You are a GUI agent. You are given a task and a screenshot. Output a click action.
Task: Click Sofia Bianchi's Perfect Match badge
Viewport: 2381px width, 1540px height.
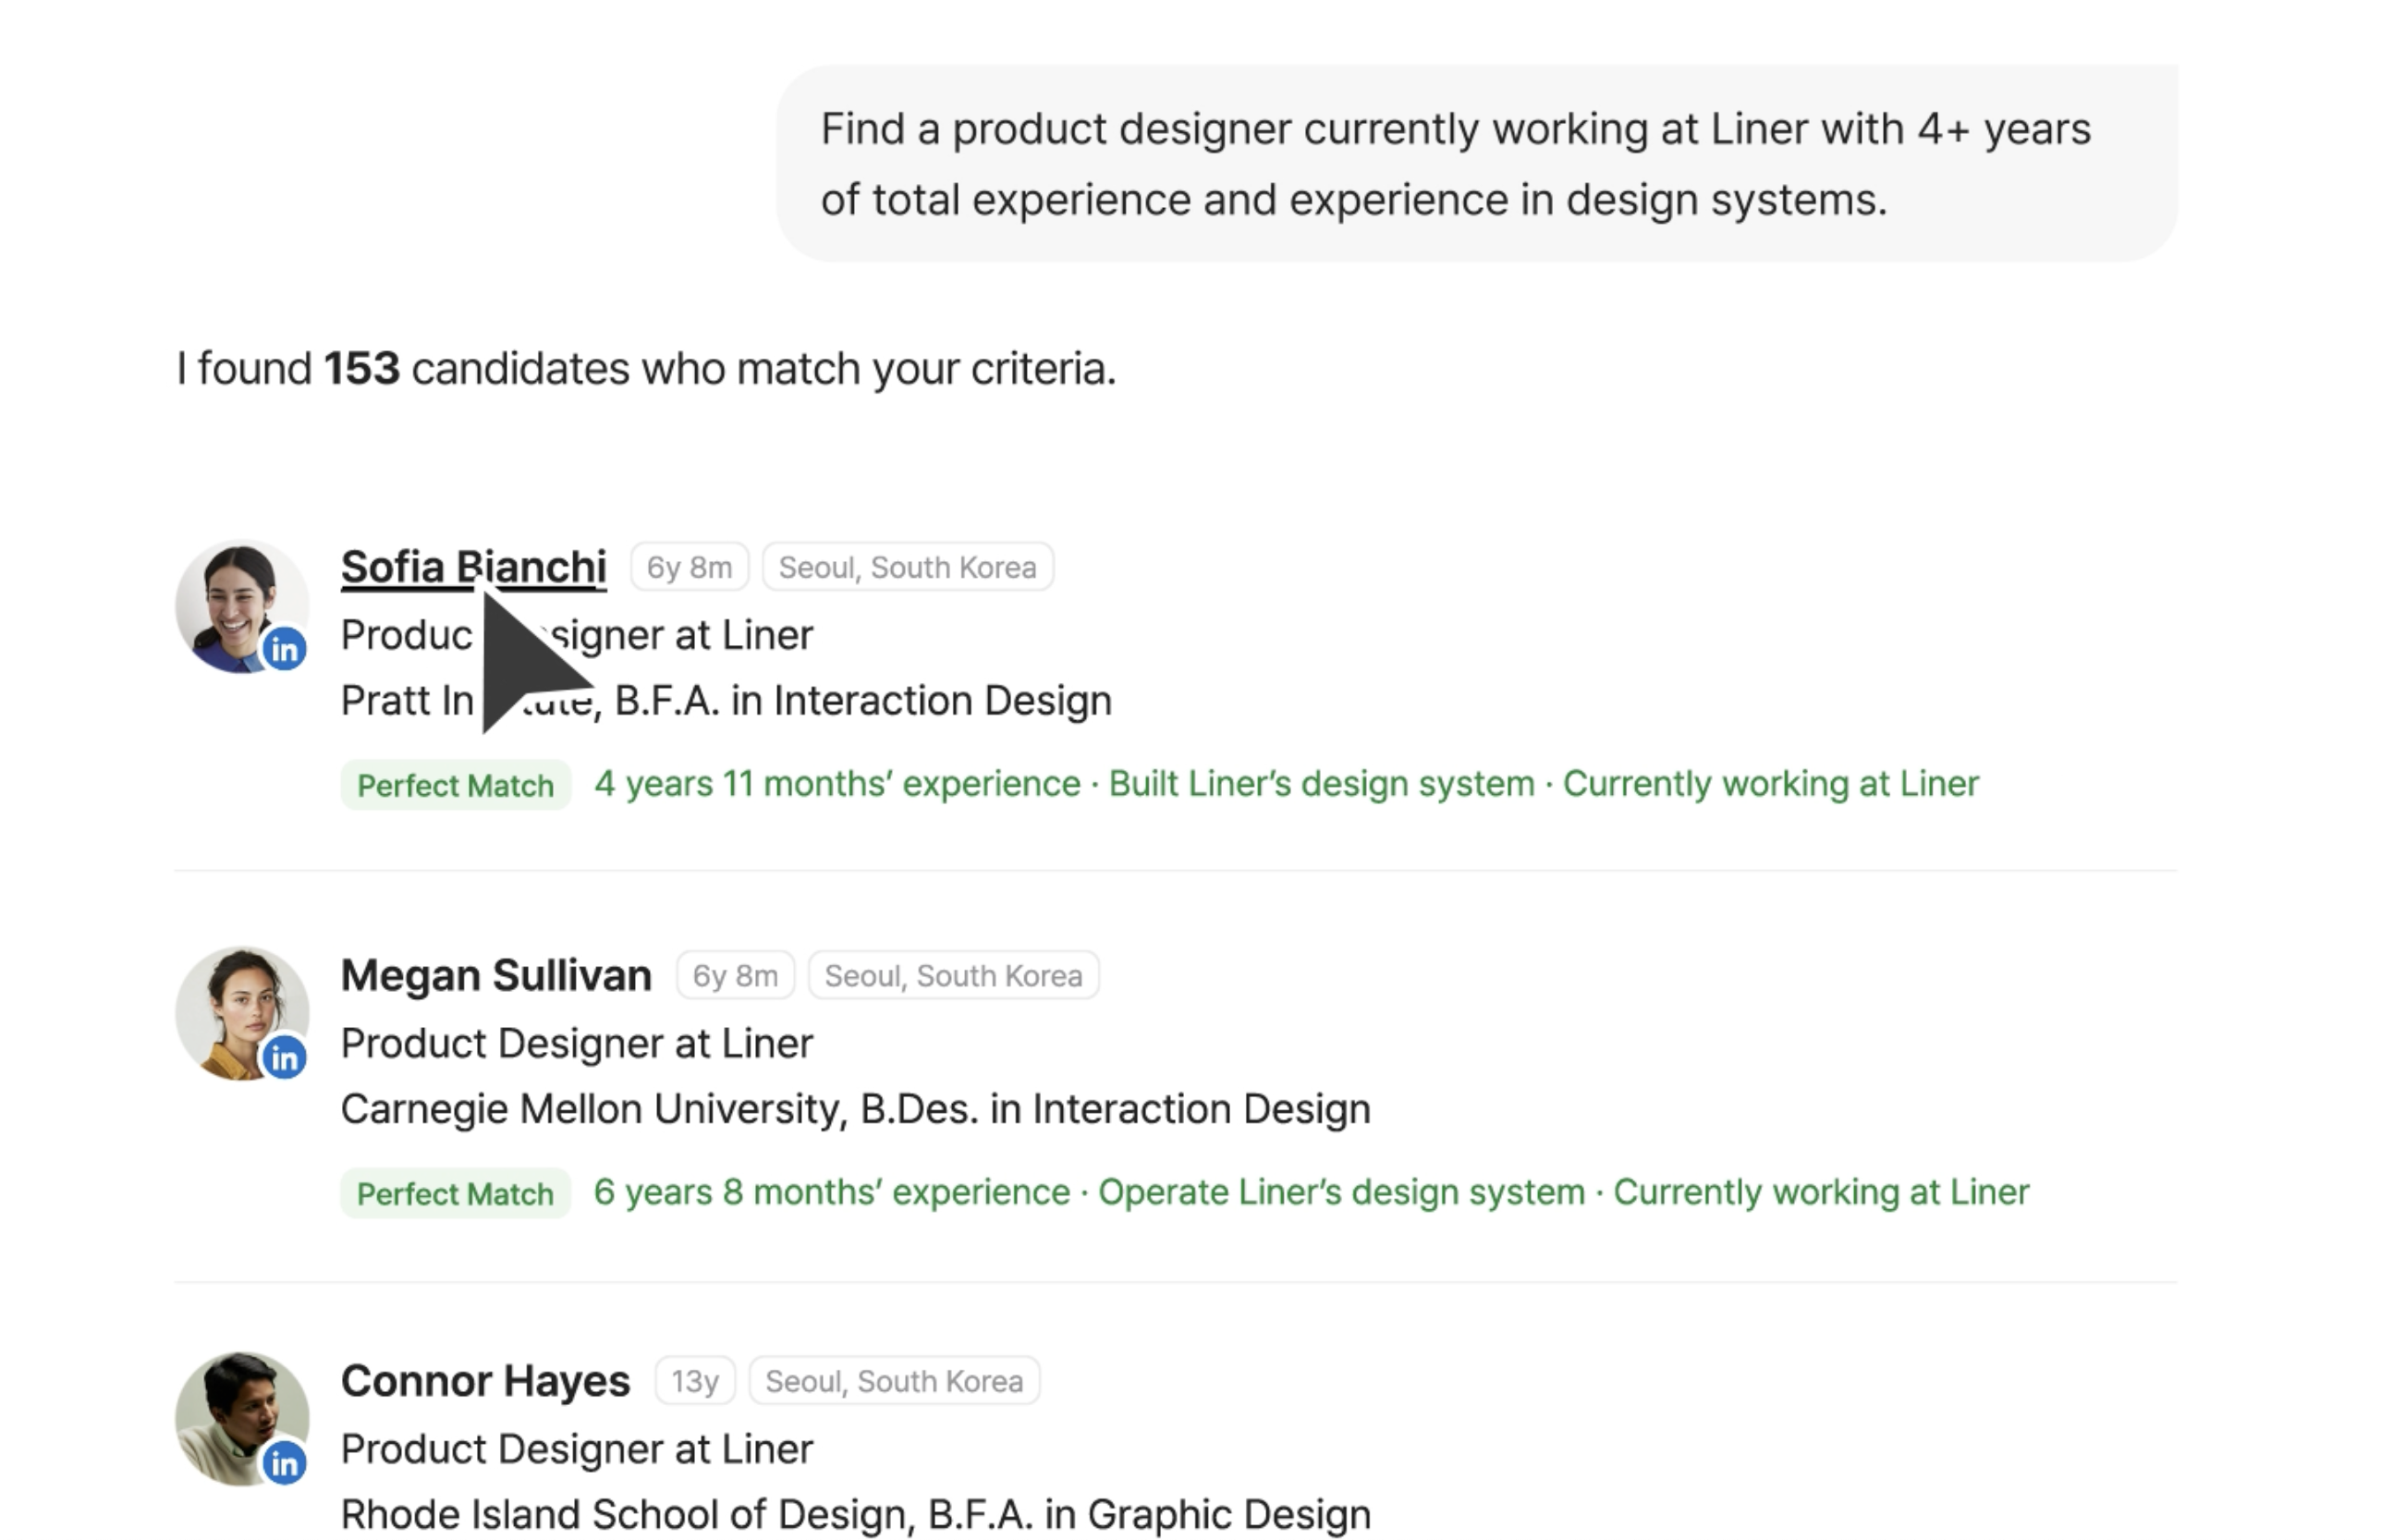pos(455,786)
